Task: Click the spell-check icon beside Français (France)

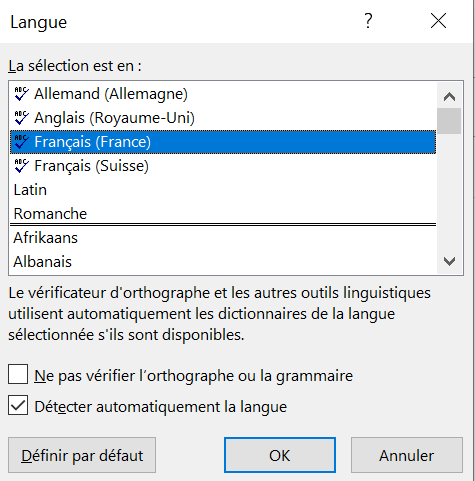Action: pyautogui.click(x=21, y=142)
